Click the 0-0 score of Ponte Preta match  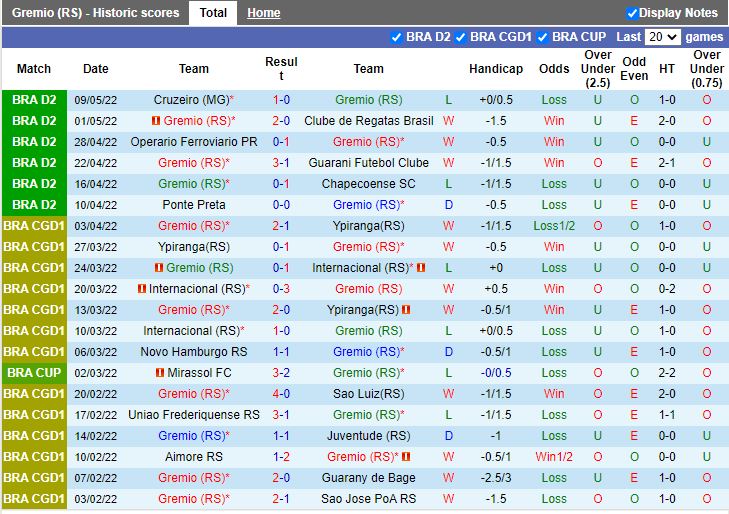[281, 204]
